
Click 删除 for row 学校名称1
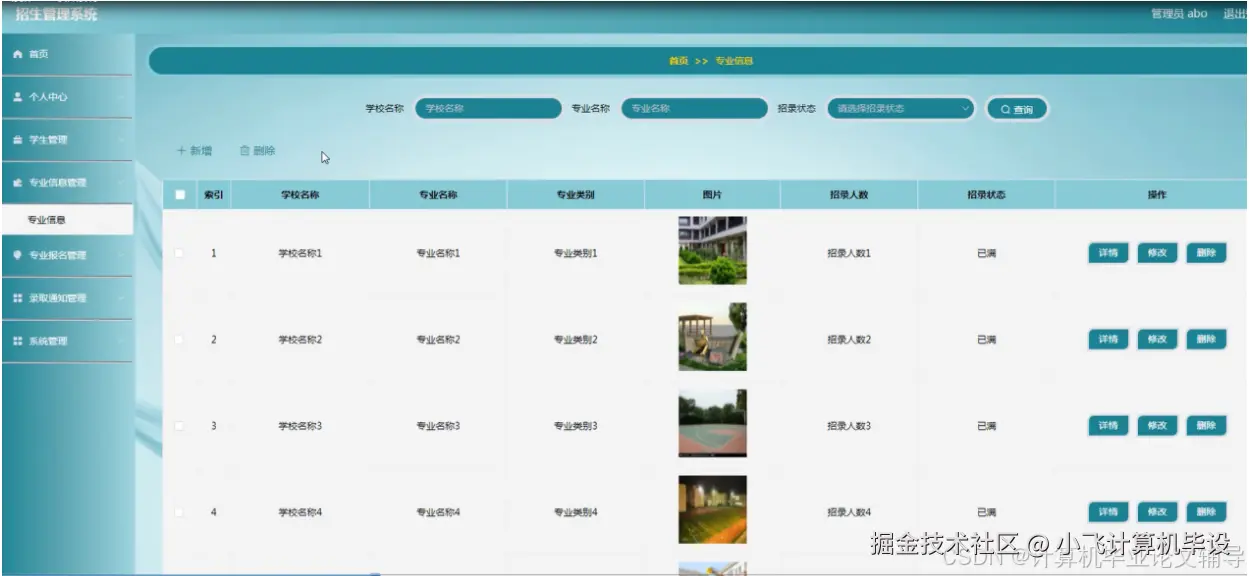pos(1206,253)
